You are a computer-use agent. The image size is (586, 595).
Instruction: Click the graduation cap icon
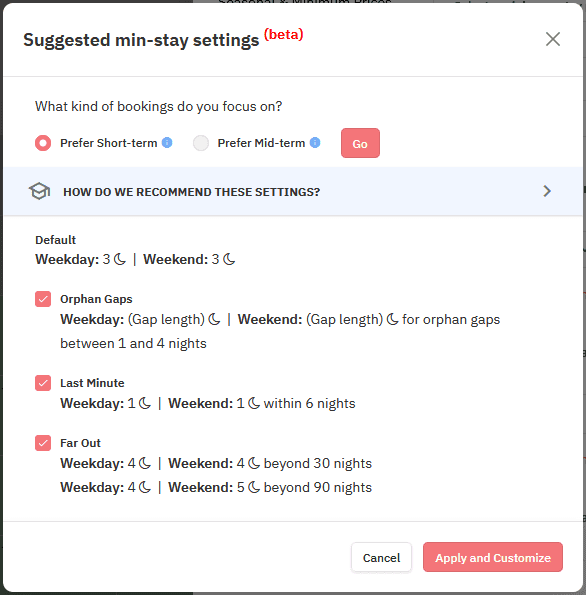coord(39,191)
